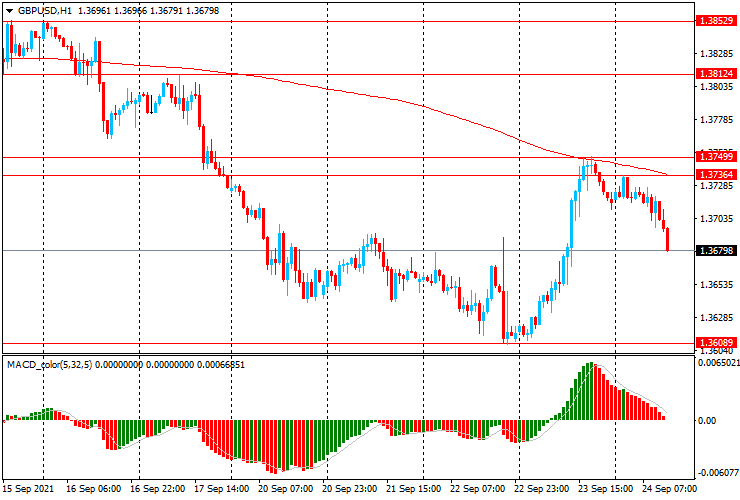Select the MACD scale value -0.006077
This screenshot has width=740, height=500.
pyautogui.click(x=717, y=473)
